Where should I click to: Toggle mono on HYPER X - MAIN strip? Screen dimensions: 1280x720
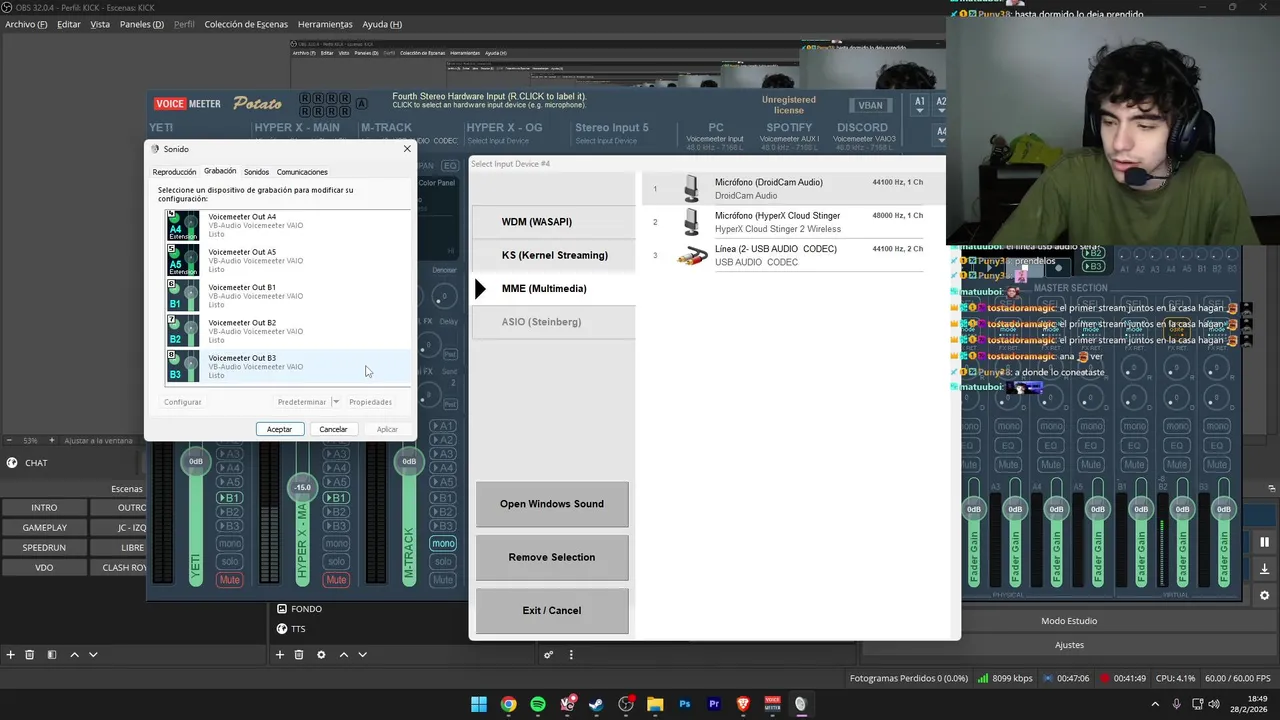coord(336,544)
